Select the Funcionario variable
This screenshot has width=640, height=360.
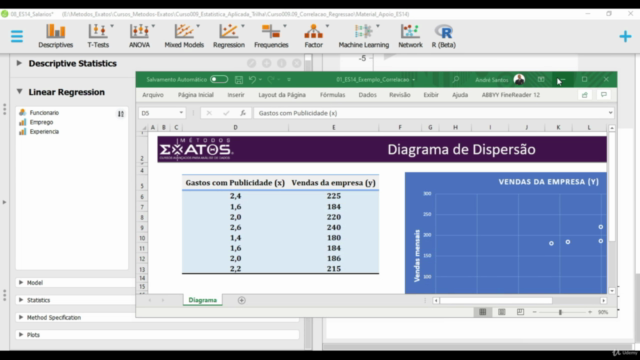44,113
